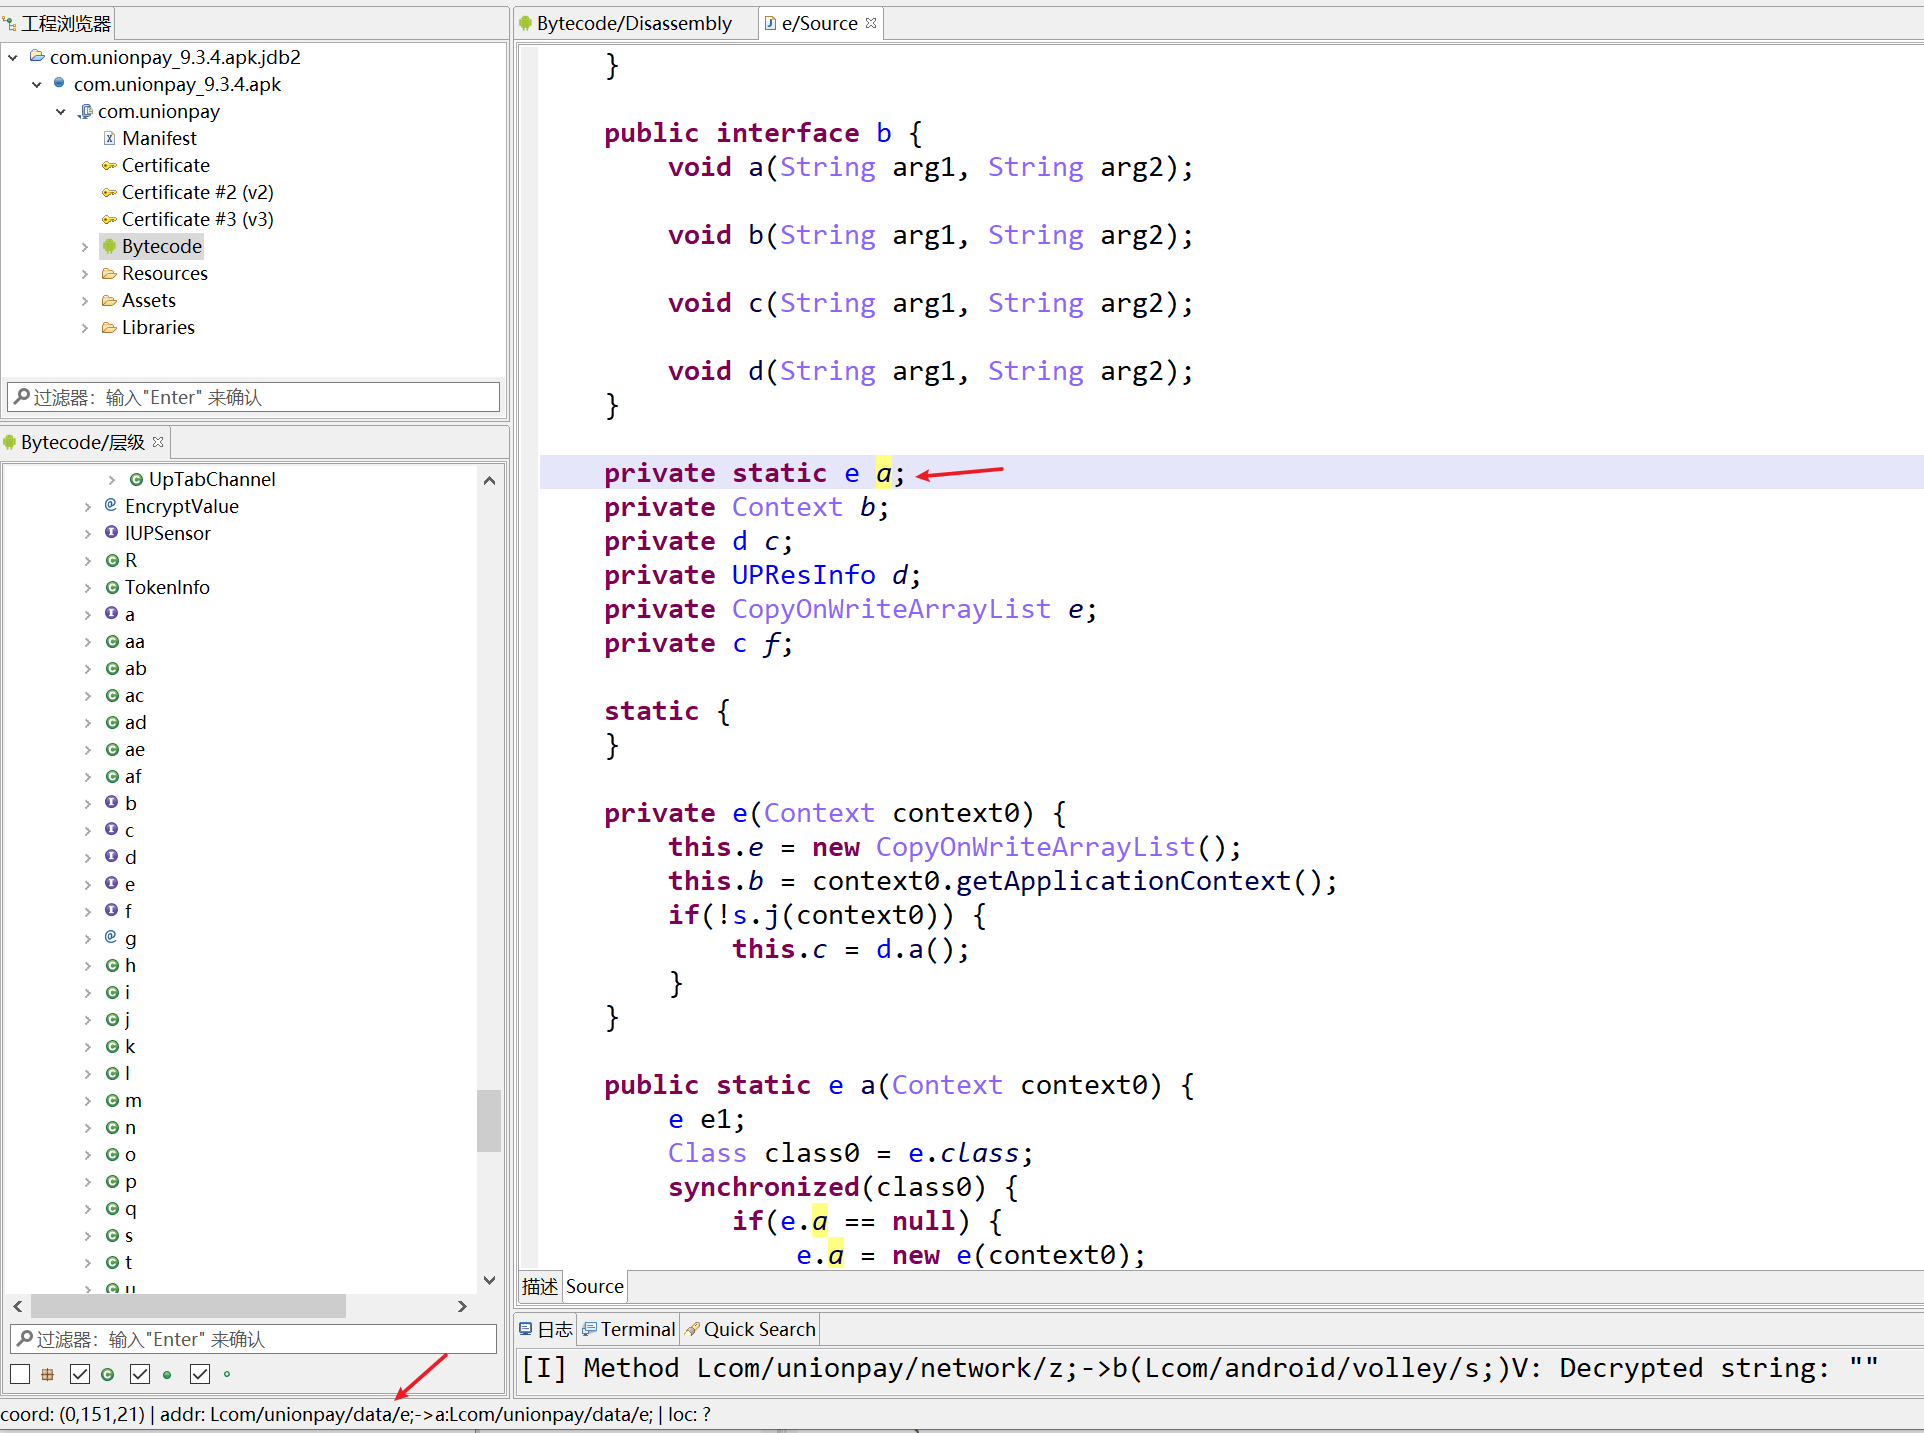Screen dimensions: 1924x1433
Task: Switch to the Bytecode/Disassembly tab
Action: tap(633, 23)
